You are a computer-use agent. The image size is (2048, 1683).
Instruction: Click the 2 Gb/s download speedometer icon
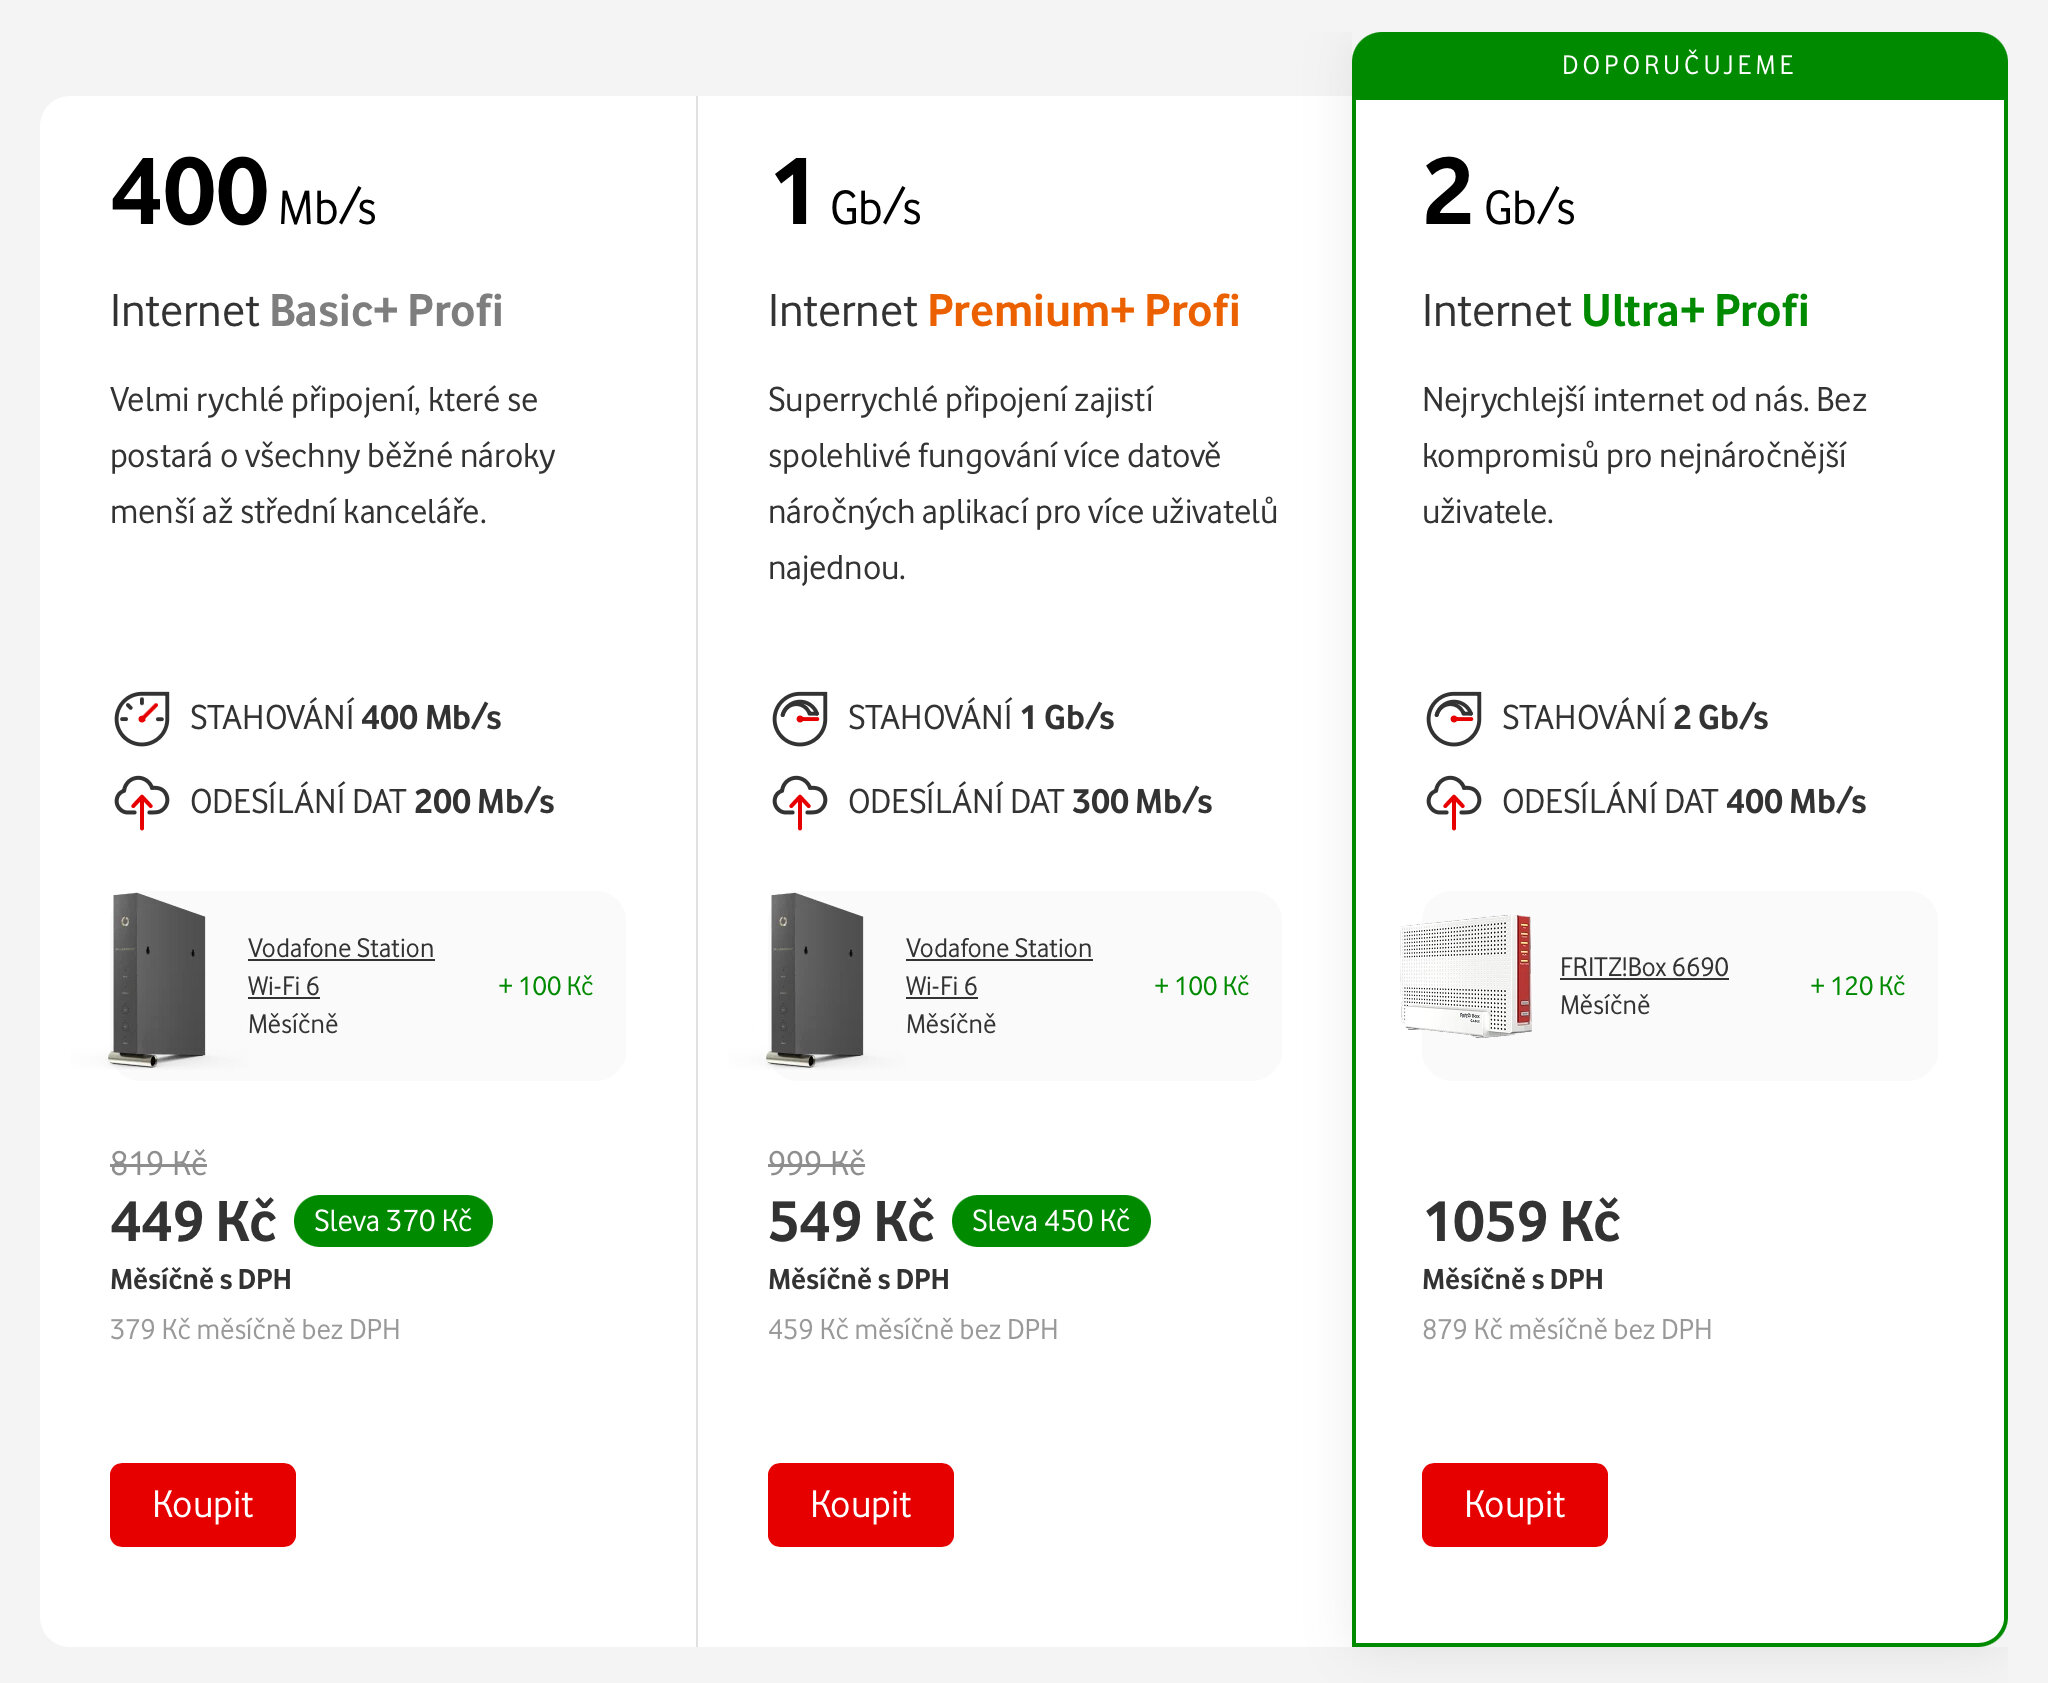[1453, 718]
